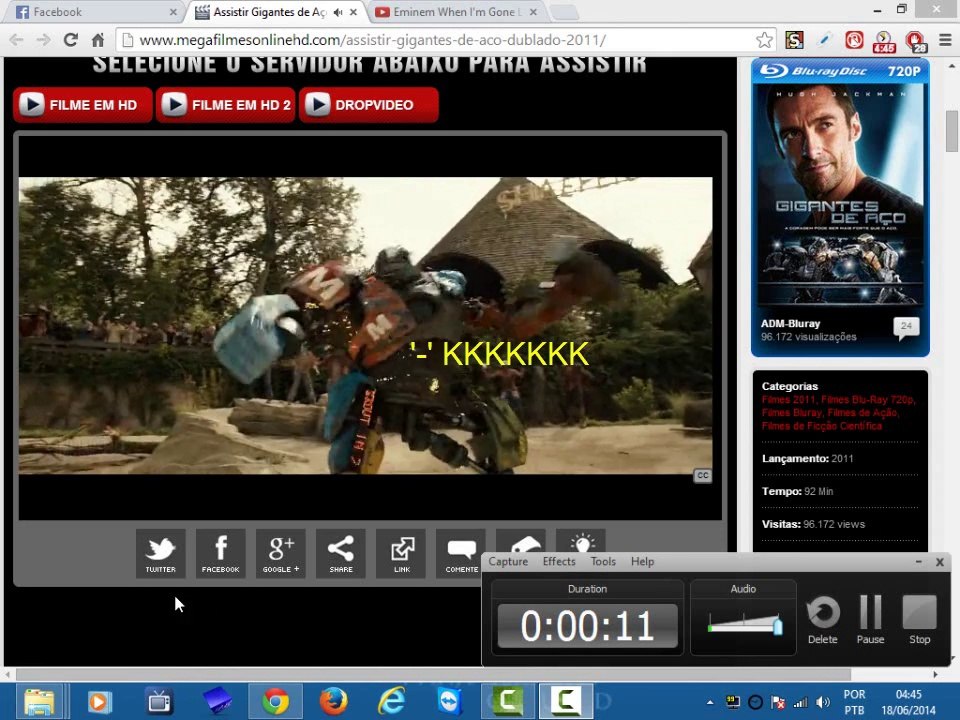
Task: Open a new browser tab
Action: click(x=563, y=12)
